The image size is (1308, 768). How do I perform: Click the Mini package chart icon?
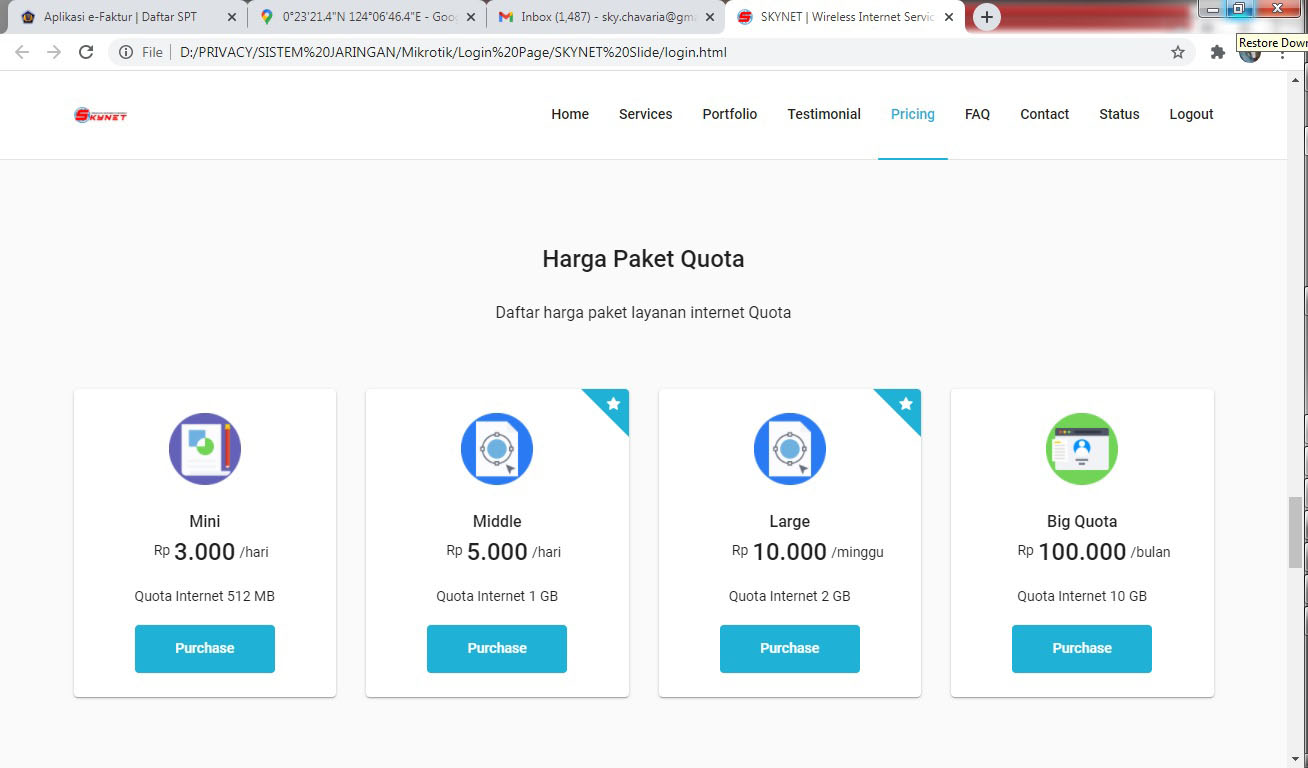tap(205, 449)
